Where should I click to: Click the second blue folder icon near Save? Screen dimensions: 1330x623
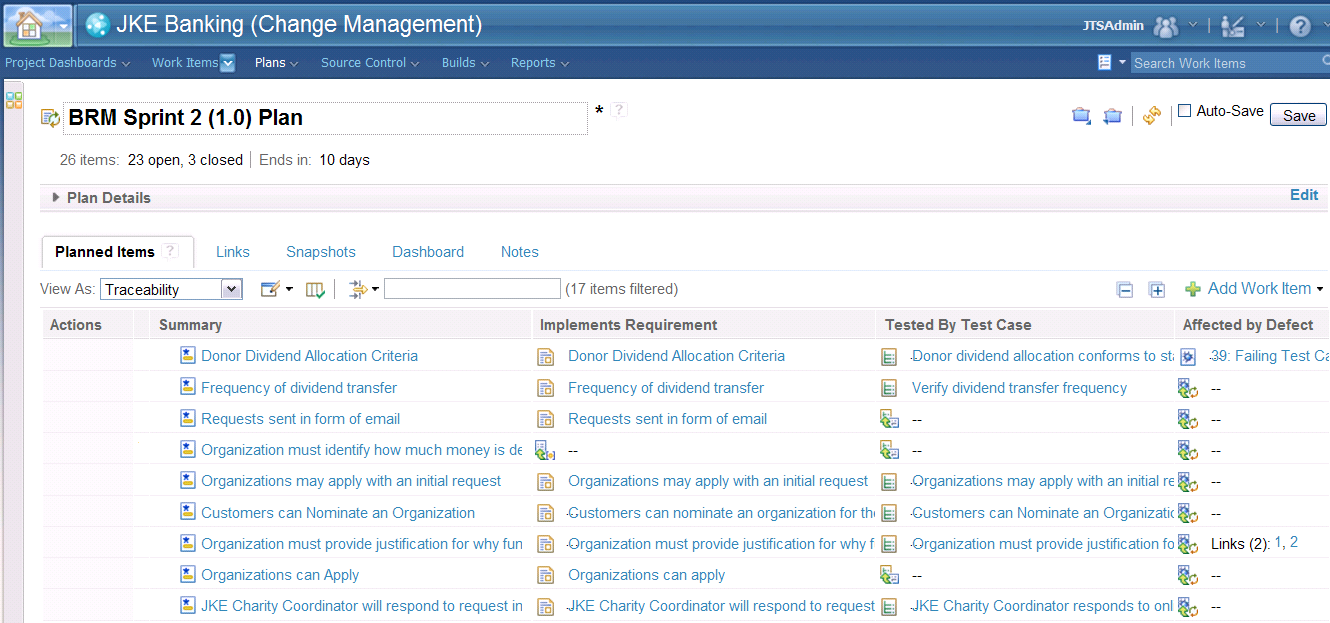pyautogui.click(x=1112, y=116)
